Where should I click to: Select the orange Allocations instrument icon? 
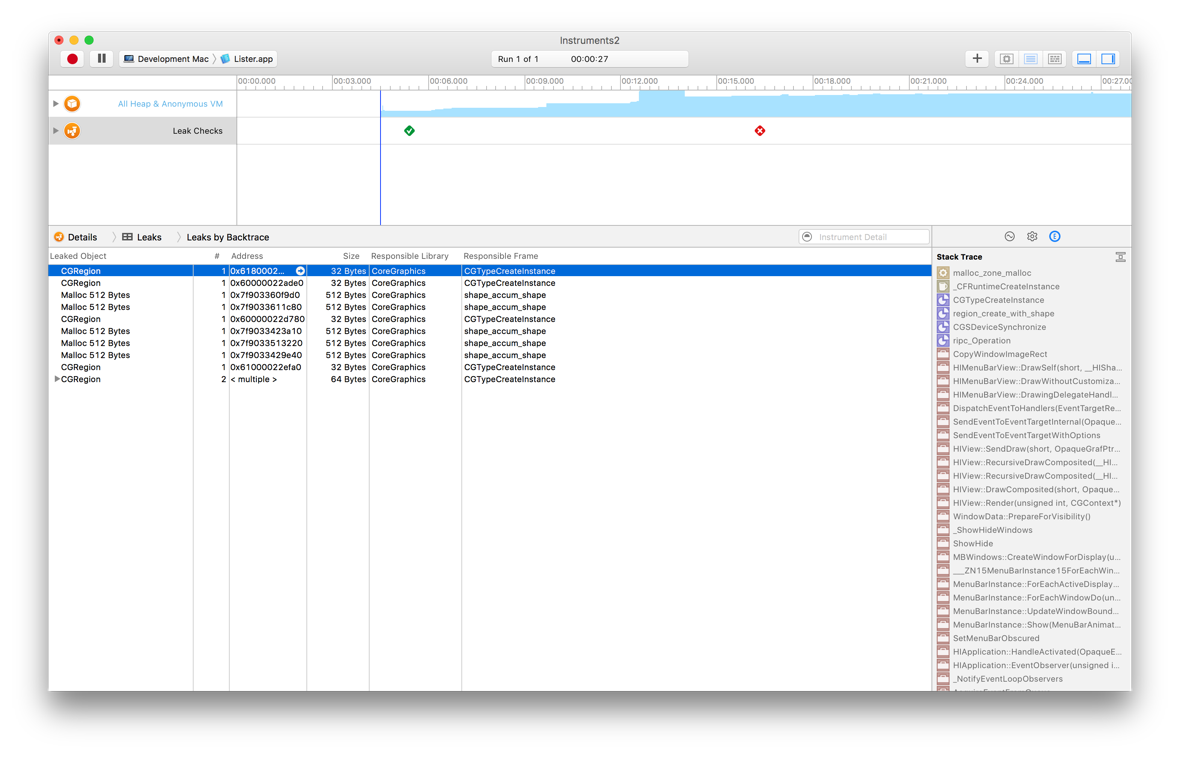(70, 103)
